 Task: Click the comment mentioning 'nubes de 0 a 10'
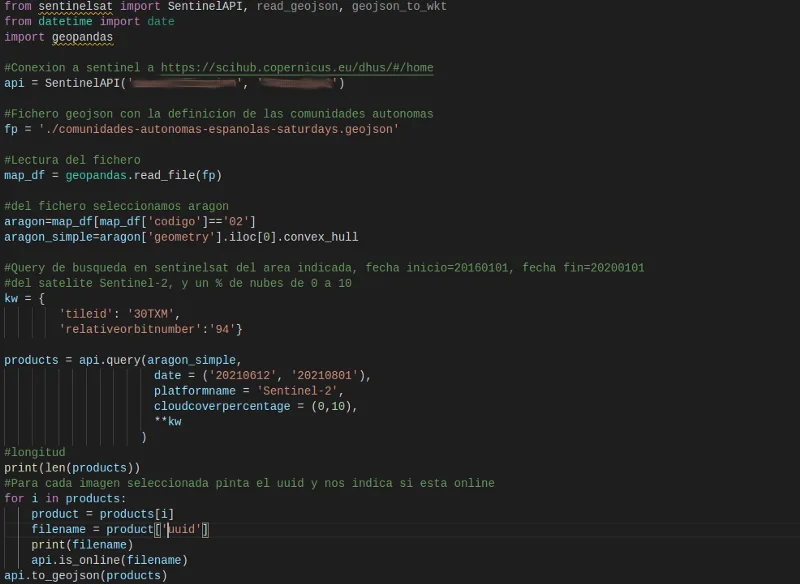tap(178, 283)
